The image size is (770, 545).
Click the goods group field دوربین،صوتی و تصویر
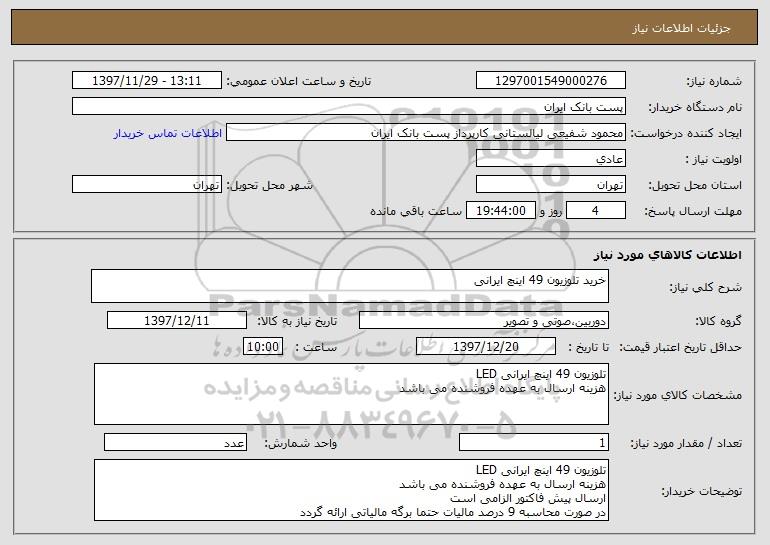484,321
